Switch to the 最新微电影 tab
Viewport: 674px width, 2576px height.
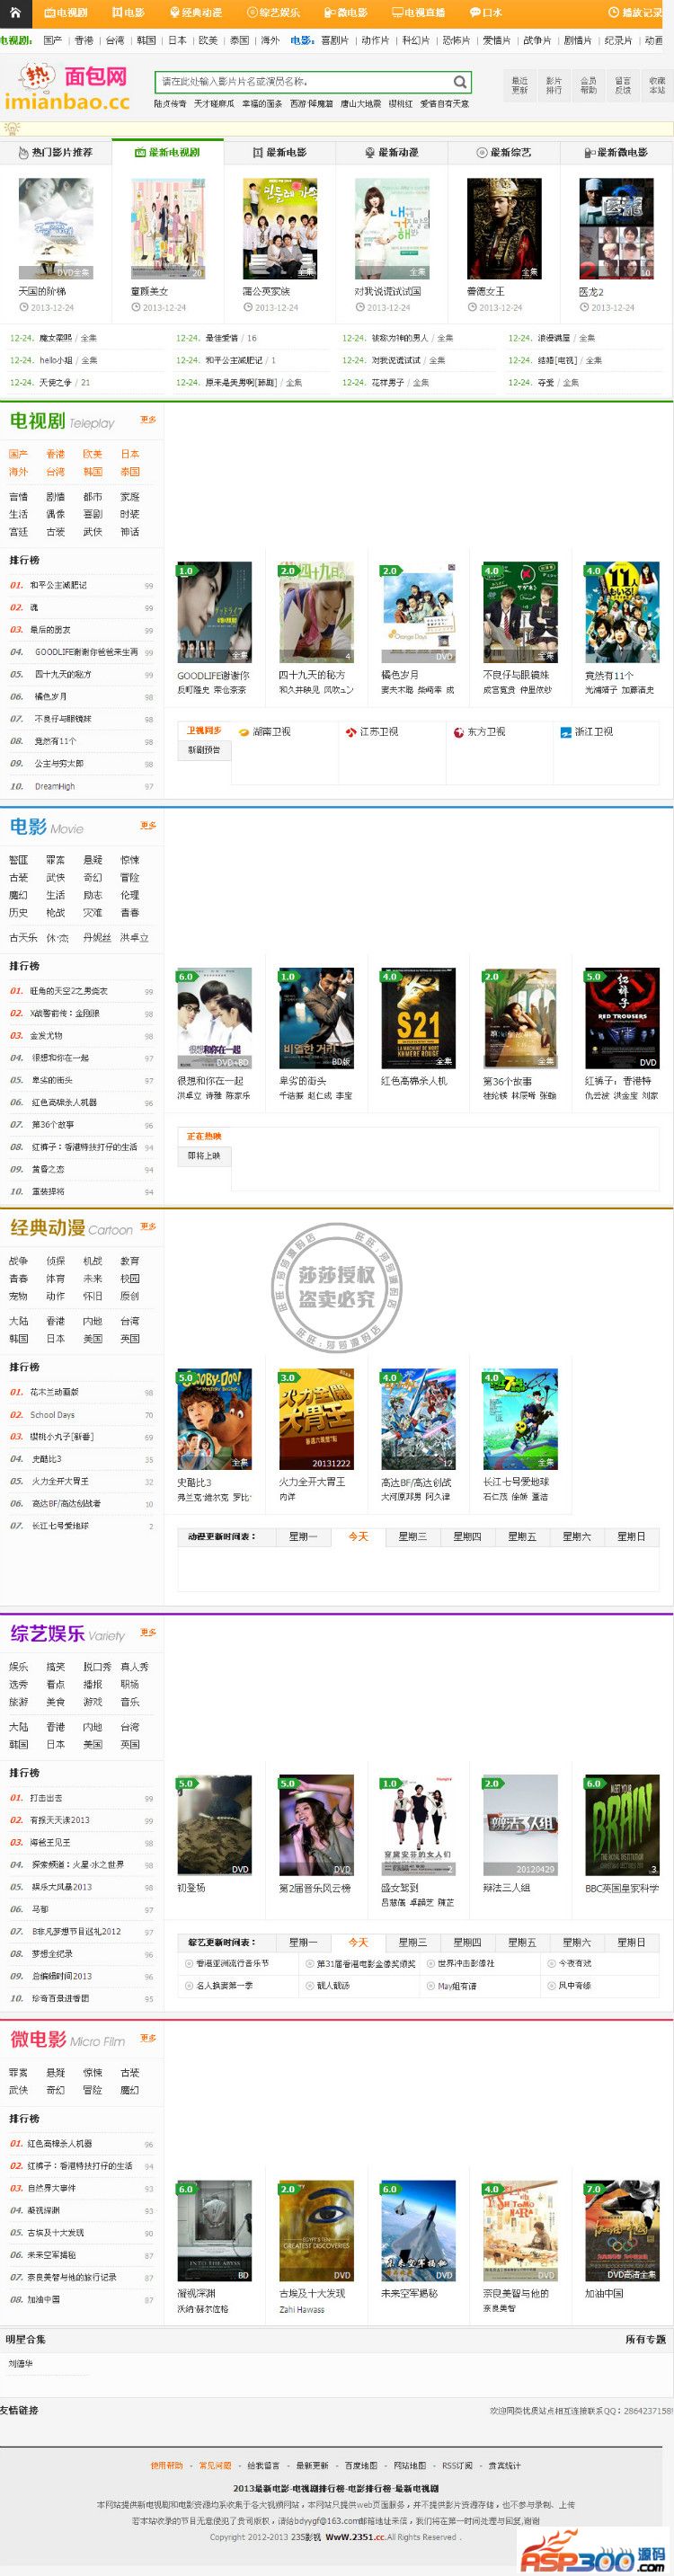click(x=615, y=152)
